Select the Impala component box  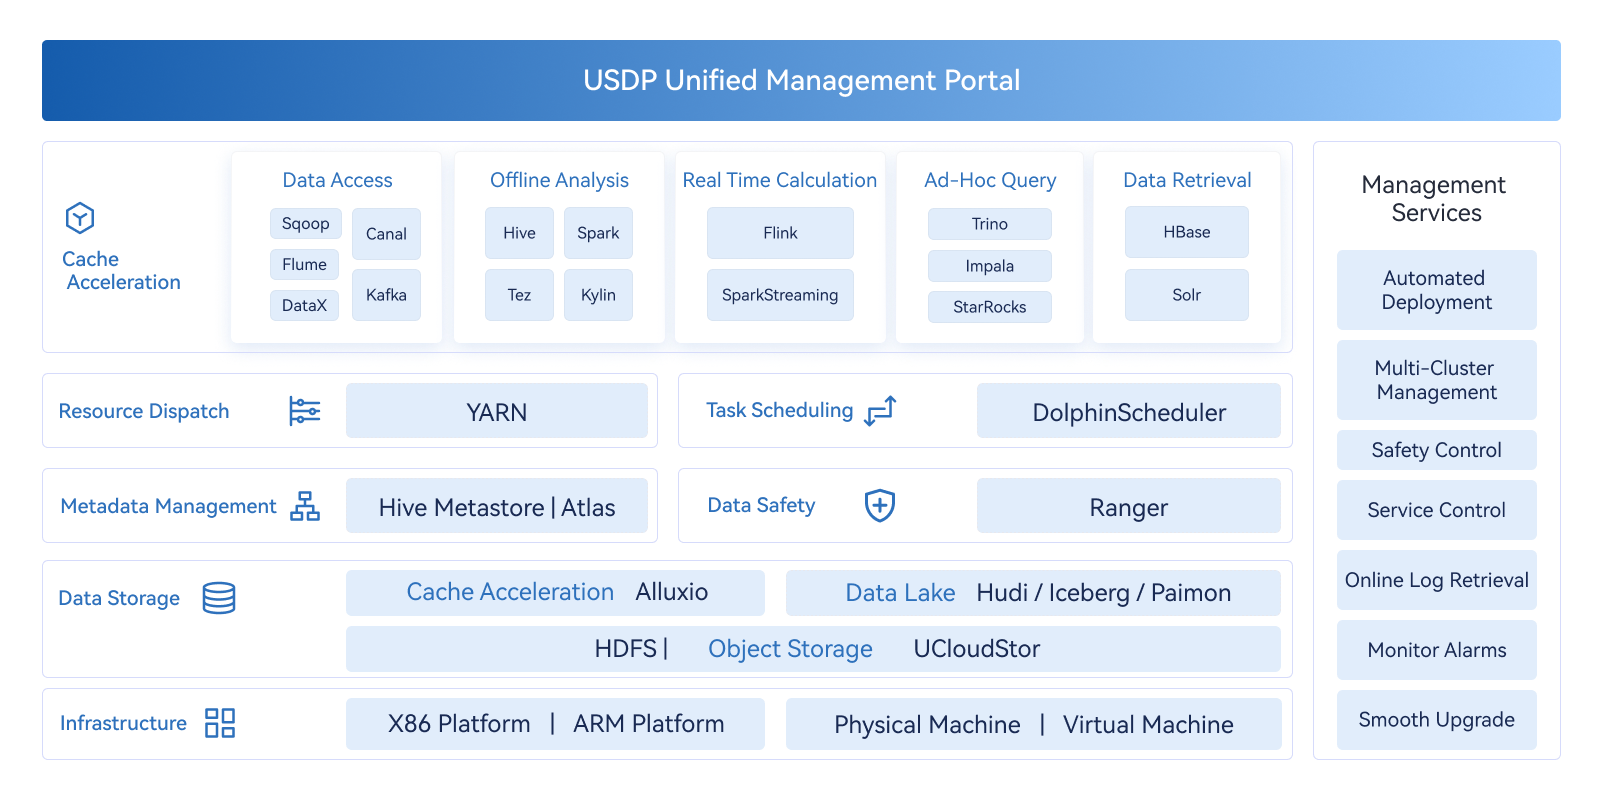pyautogui.click(x=990, y=266)
